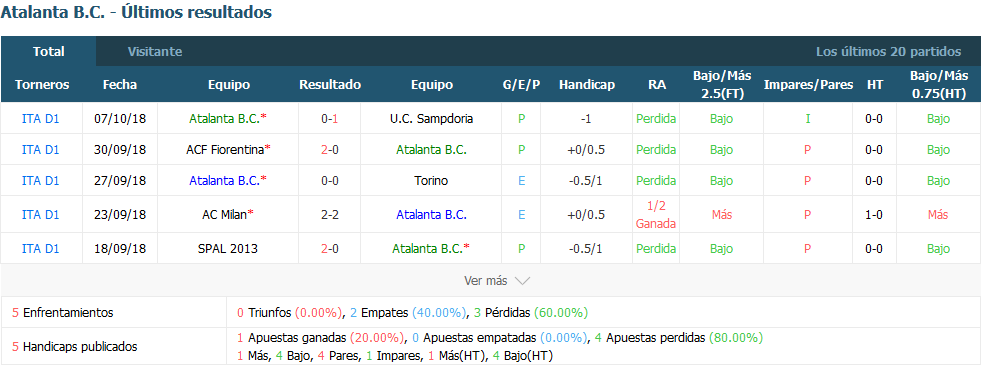Open the SPAL 2013 team link
Image resolution: width=981 pixels, height=365 pixels.
[228, 249]
